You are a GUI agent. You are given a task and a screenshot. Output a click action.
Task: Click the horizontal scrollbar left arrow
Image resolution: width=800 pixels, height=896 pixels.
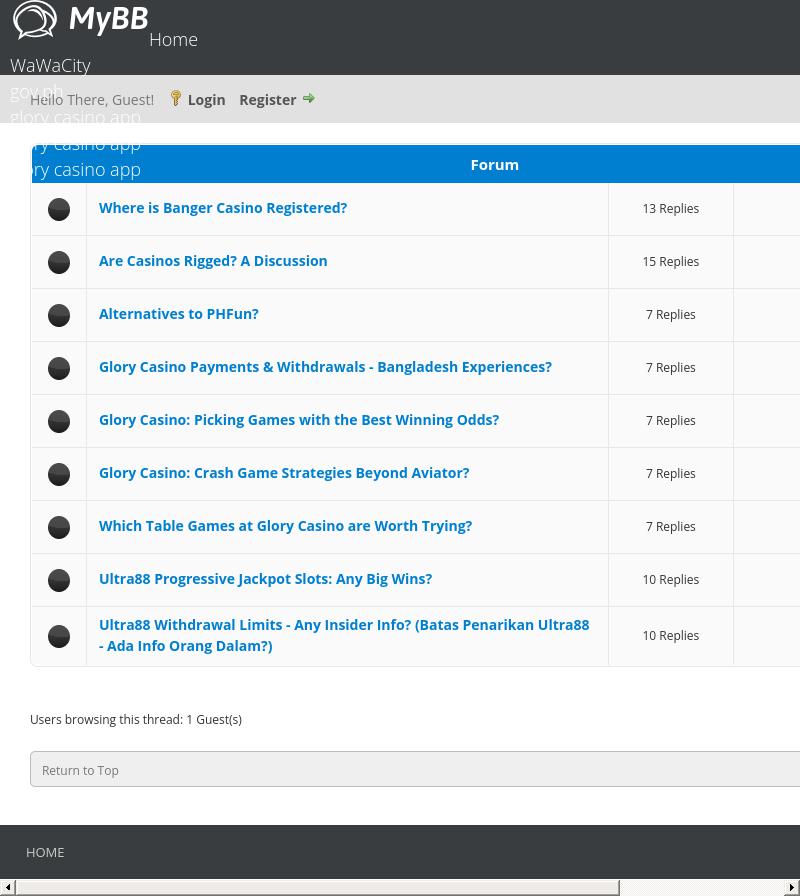pyautogui.click(x=8, y=887)
